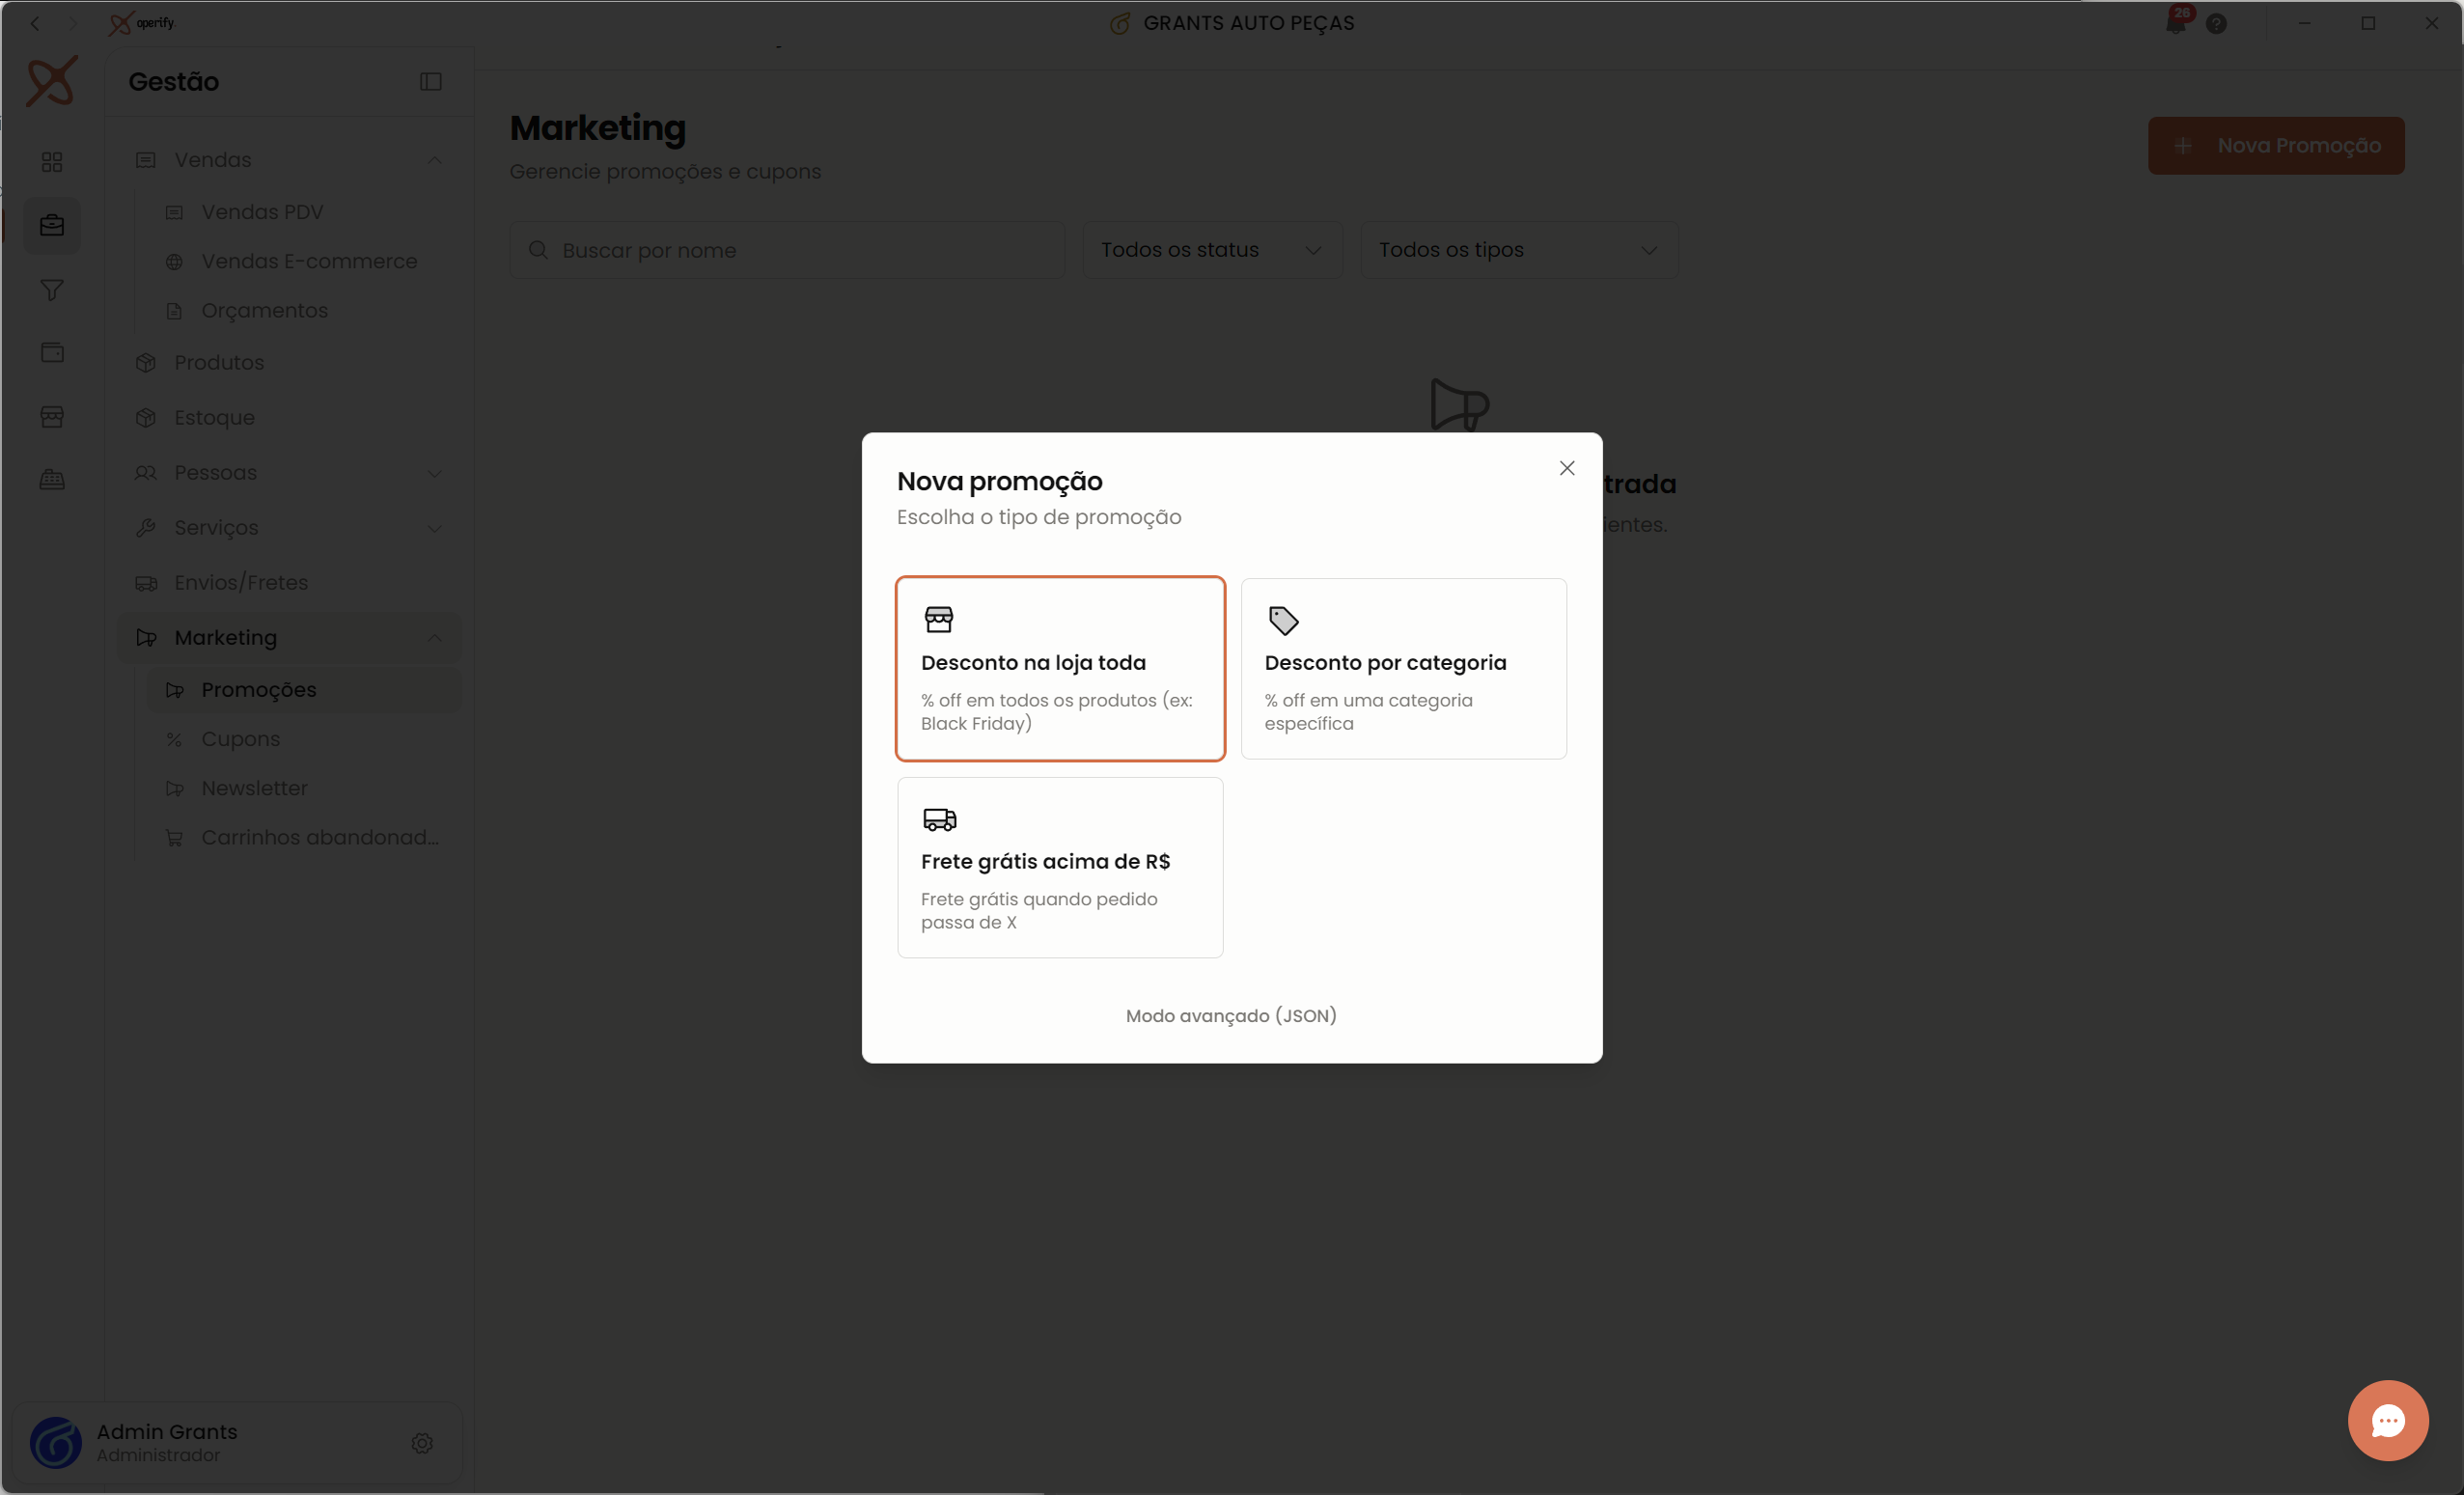Image resolution: width=2464 pixels, height=1495 pixels.
Task: Toggle the sidebar collapse panel icon
Action: [x=430, y=82]
